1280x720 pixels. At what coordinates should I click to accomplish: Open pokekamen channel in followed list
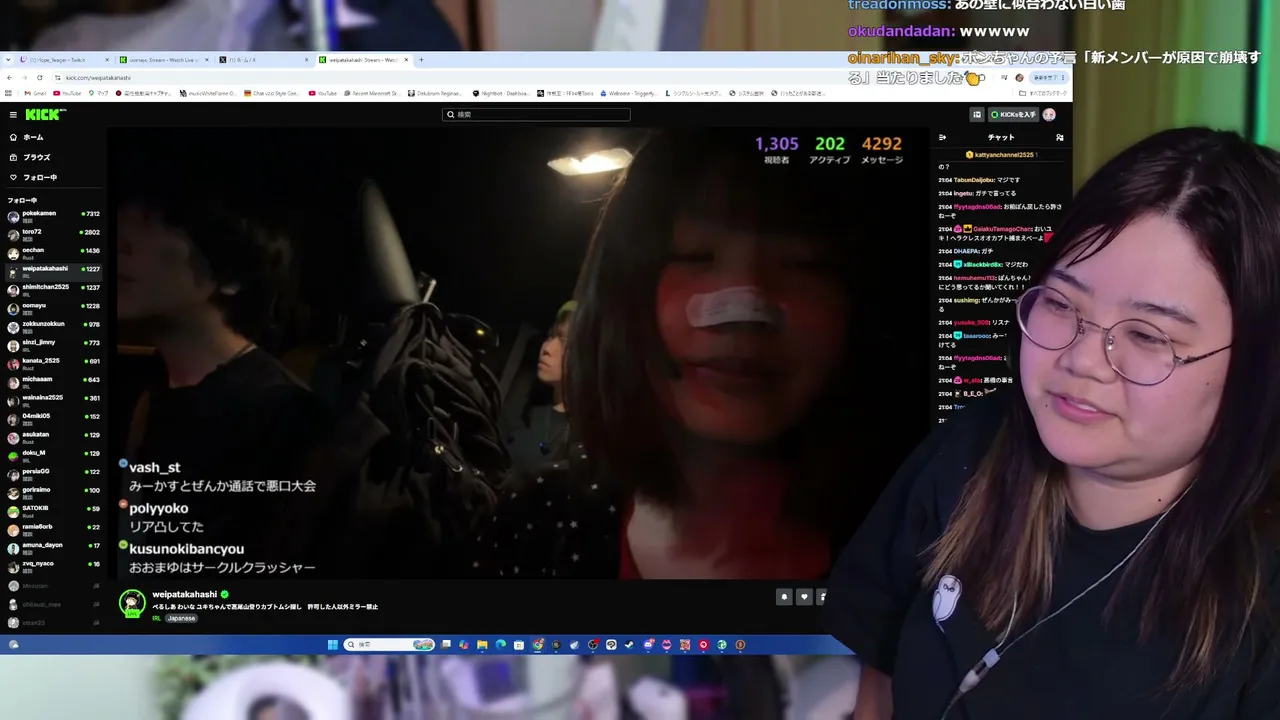tap(54, 215)
